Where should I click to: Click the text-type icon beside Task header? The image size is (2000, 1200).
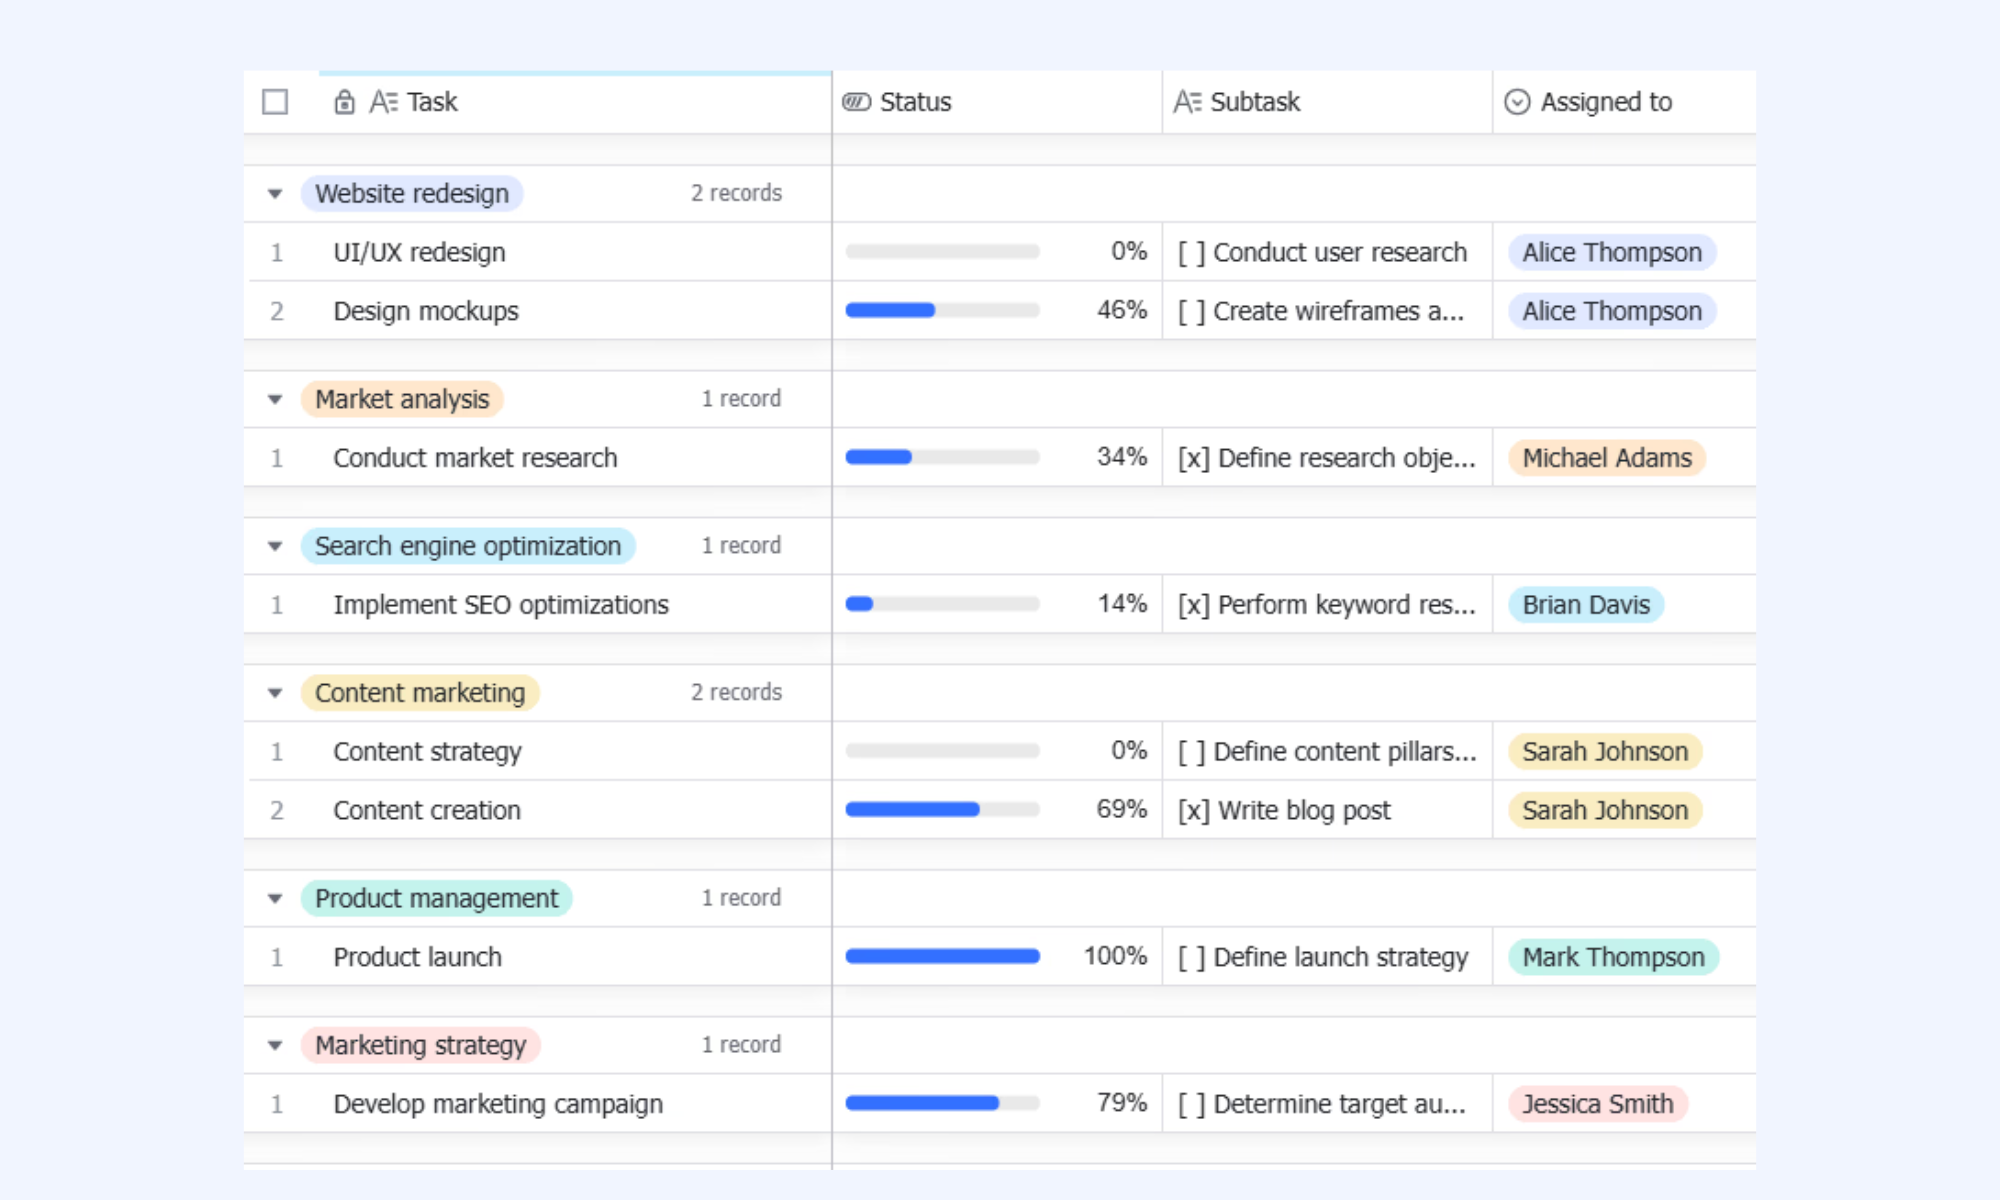[384, 102]
